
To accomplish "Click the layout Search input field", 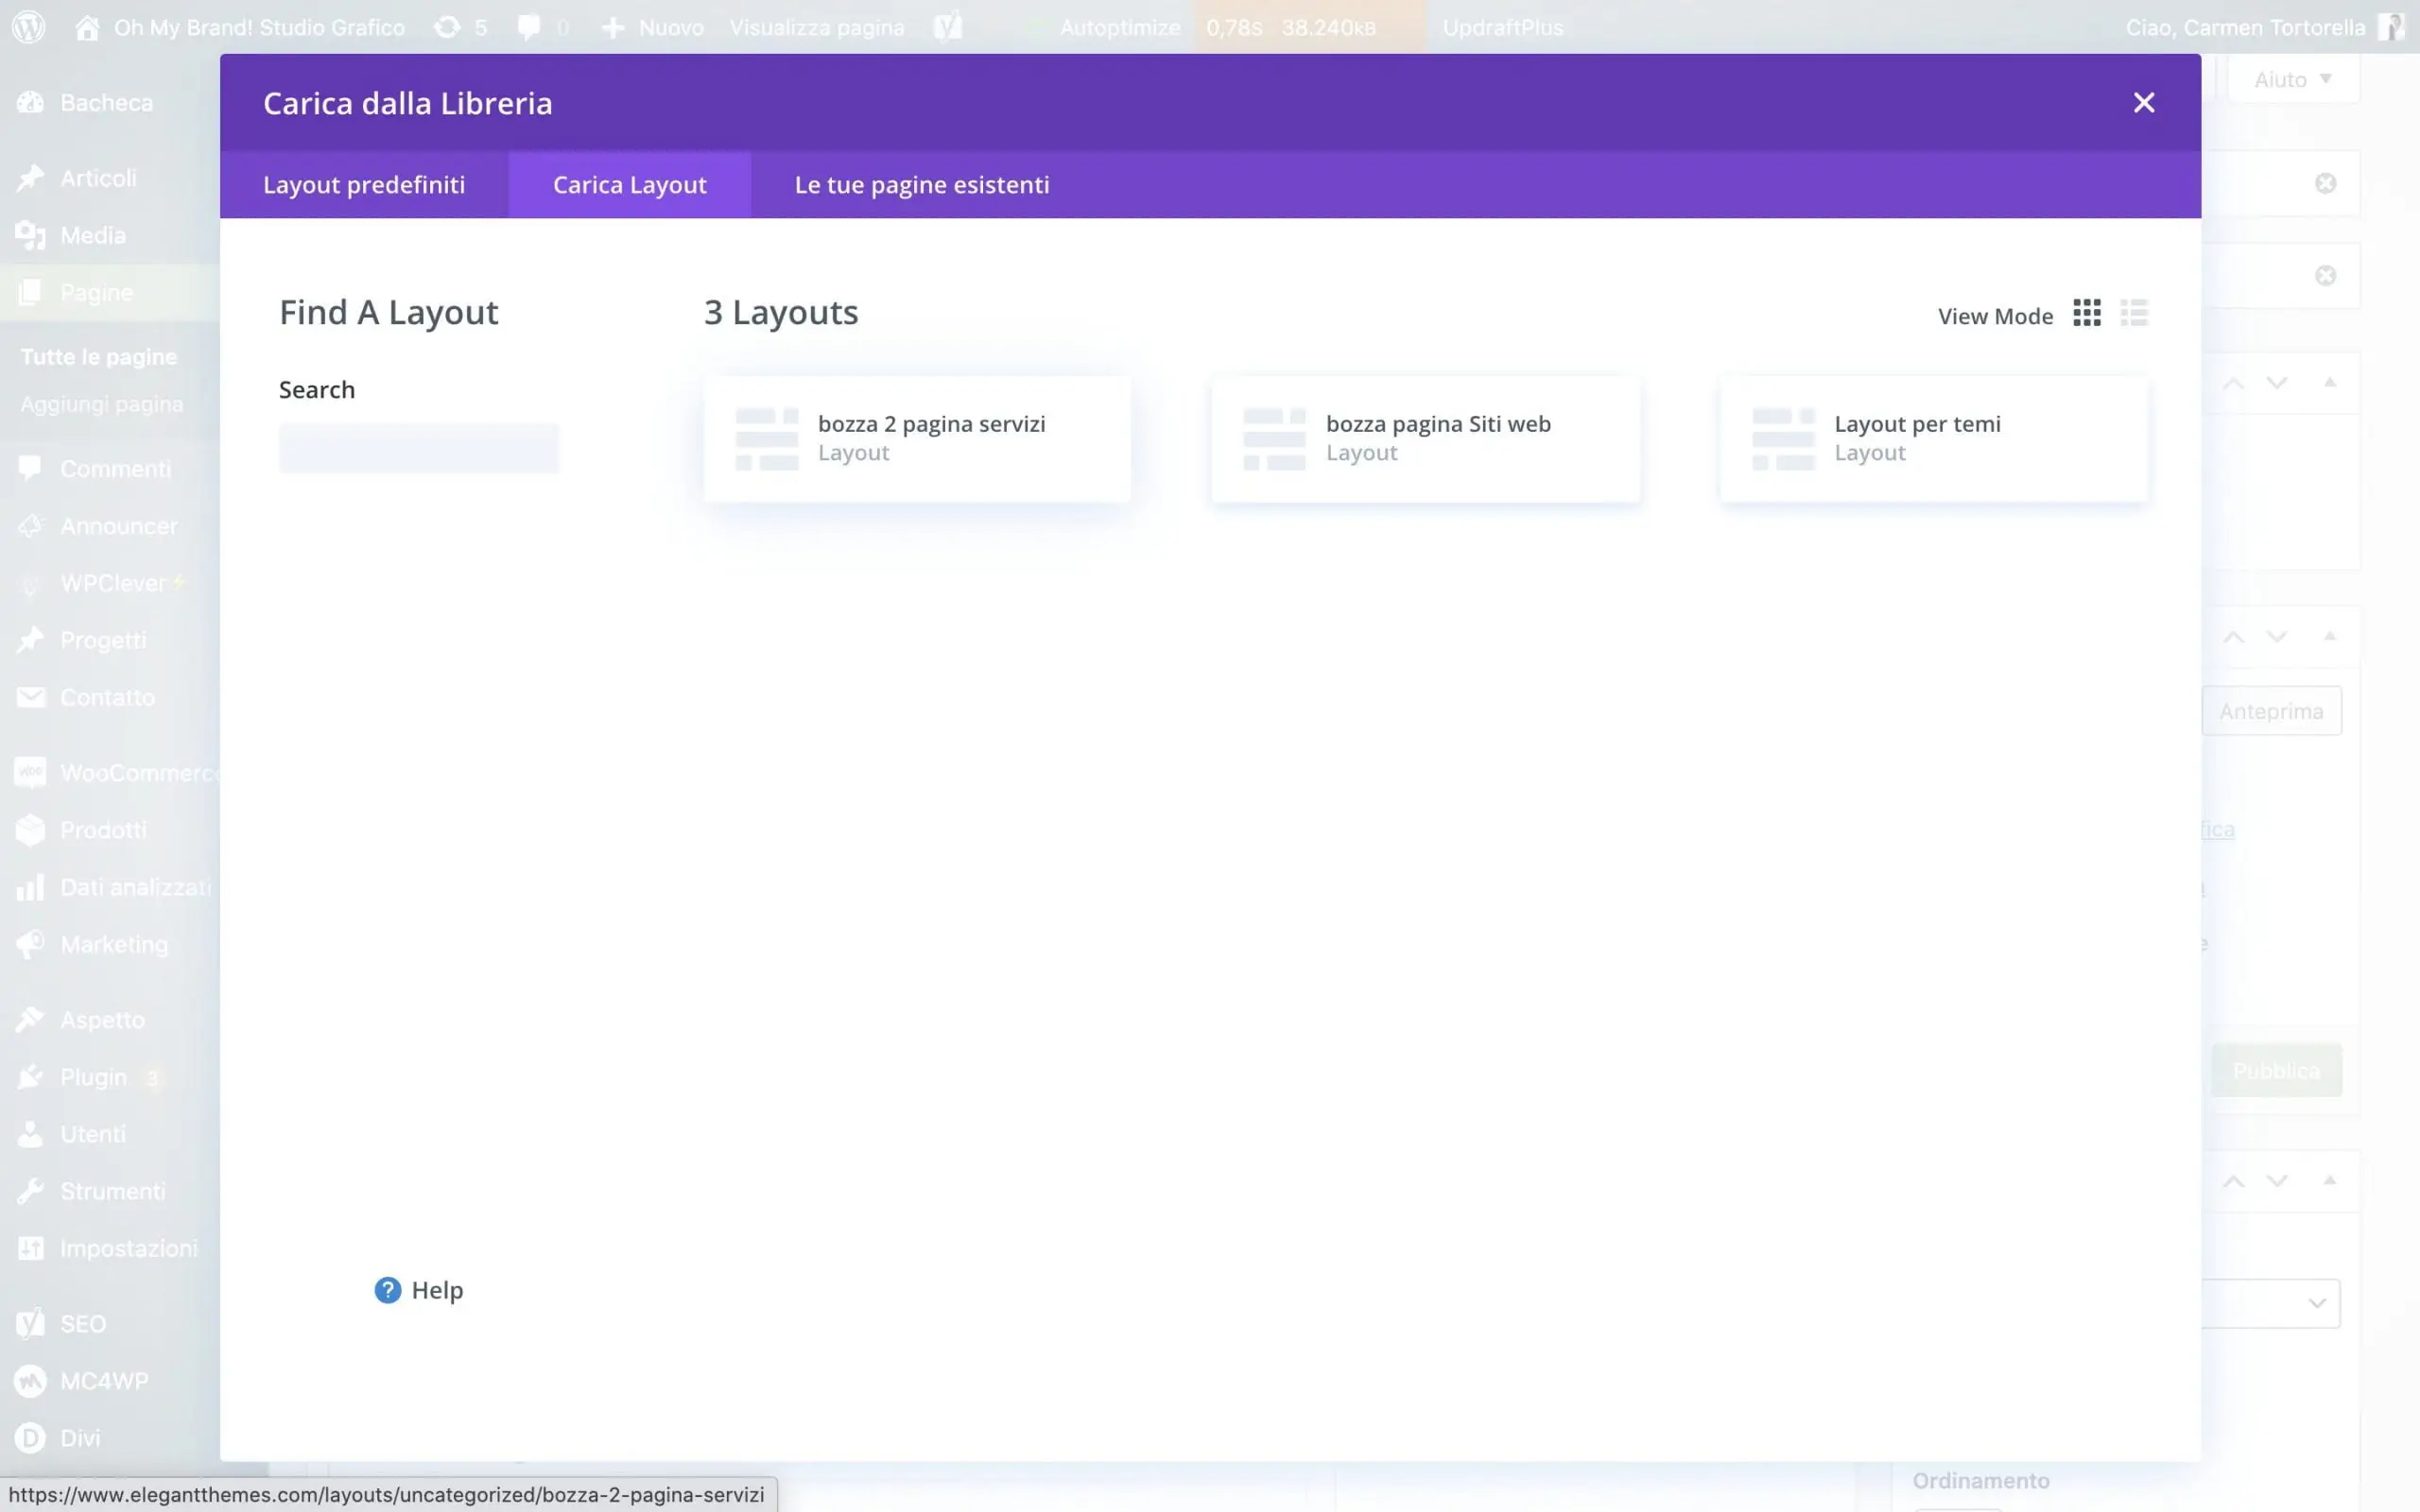I will coord(418,447).
